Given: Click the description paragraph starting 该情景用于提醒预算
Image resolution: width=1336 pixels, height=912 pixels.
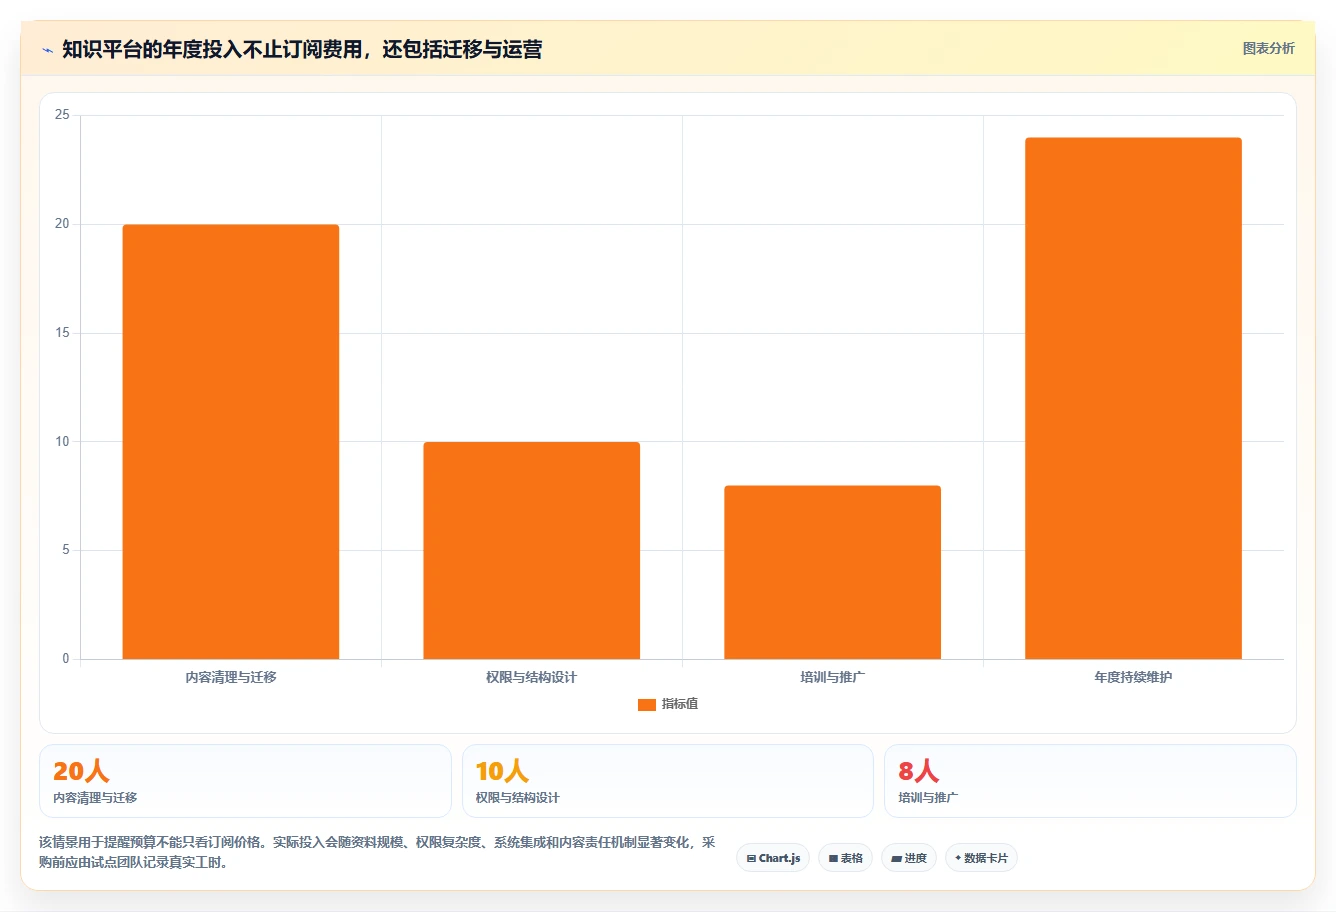Looking at the screenshot, I should [x=377, y=852].
